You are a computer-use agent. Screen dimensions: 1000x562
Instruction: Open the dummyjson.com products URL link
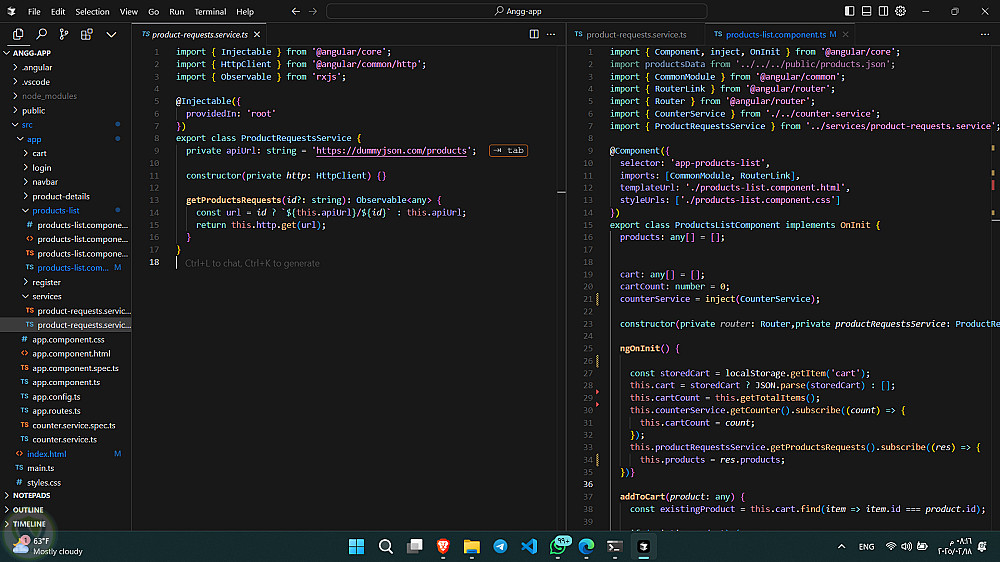click(392, 151)
